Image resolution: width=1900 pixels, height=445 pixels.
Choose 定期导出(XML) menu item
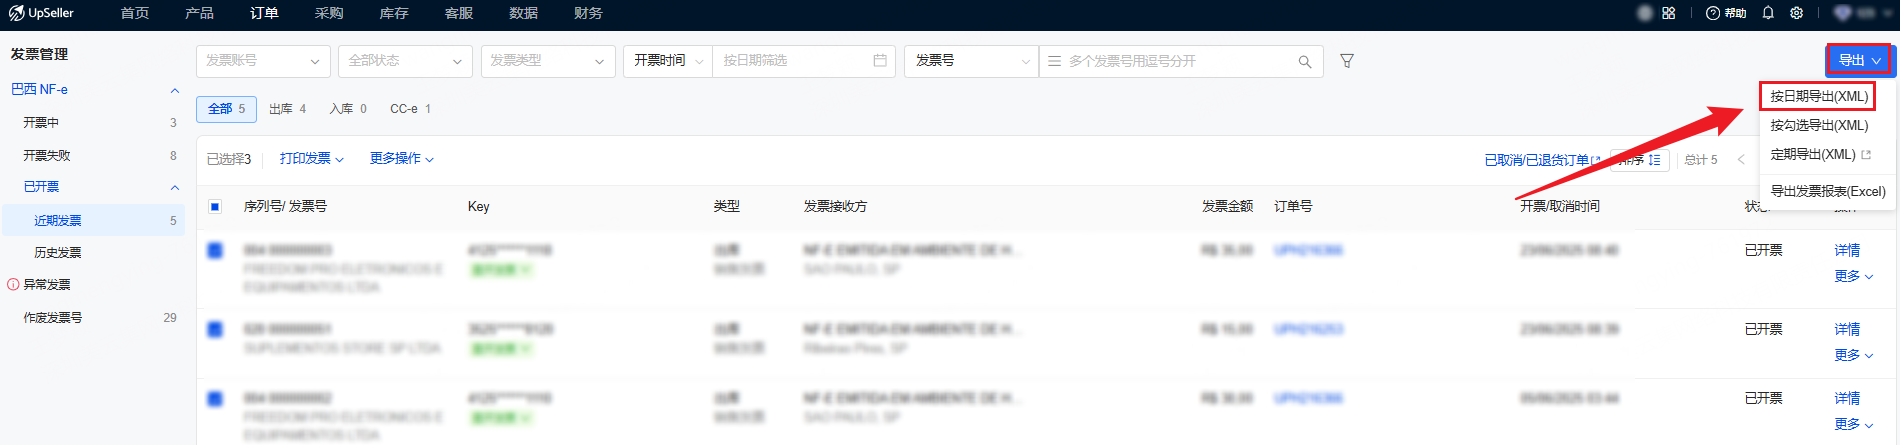[x=1820, y=154]
